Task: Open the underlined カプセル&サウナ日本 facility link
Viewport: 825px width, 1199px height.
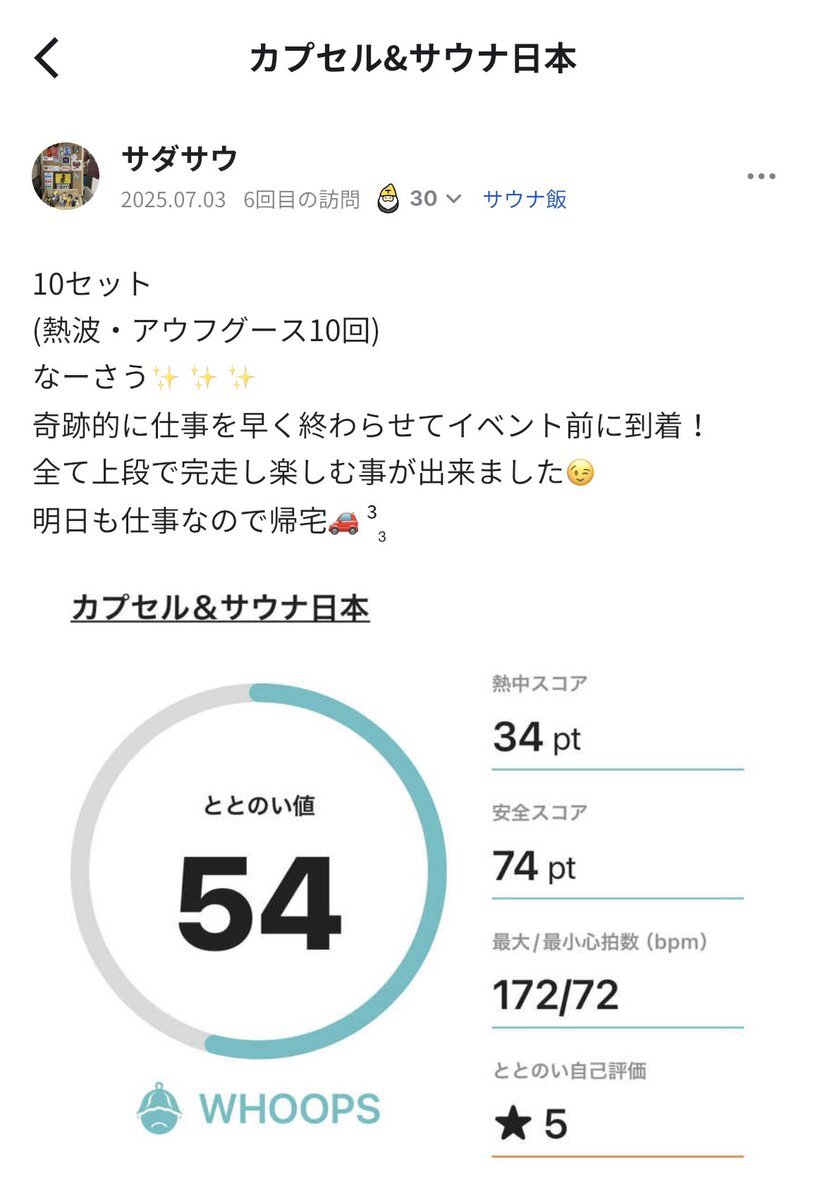Action: coord(220,608)
